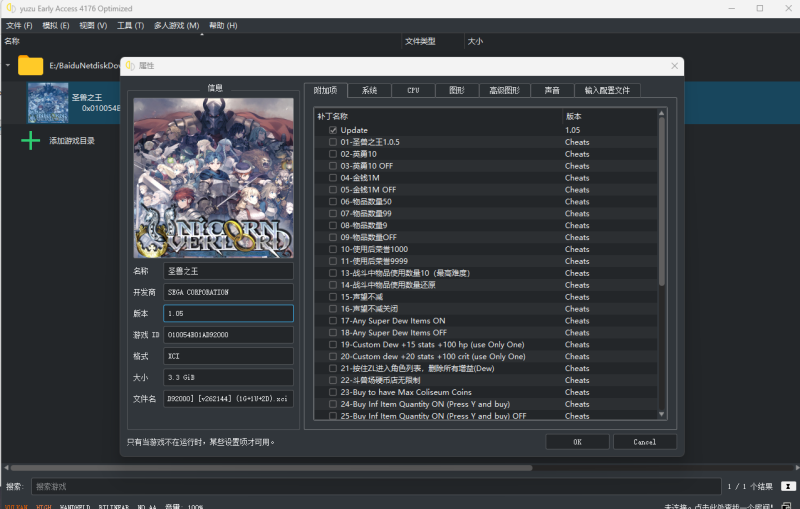Viewport: 800px width, 509px height.
Task: Switch to the 声音 tab
Action: [x=552, y=90]
